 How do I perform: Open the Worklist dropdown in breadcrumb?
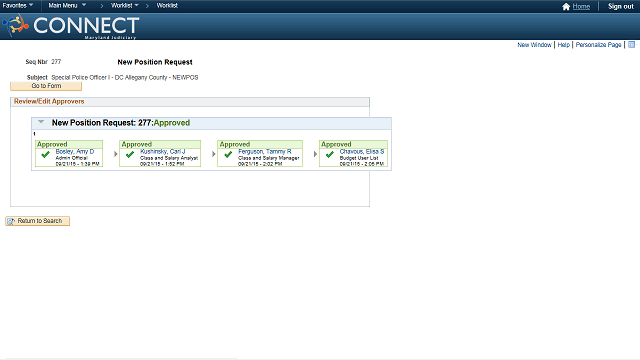[124, 5]
